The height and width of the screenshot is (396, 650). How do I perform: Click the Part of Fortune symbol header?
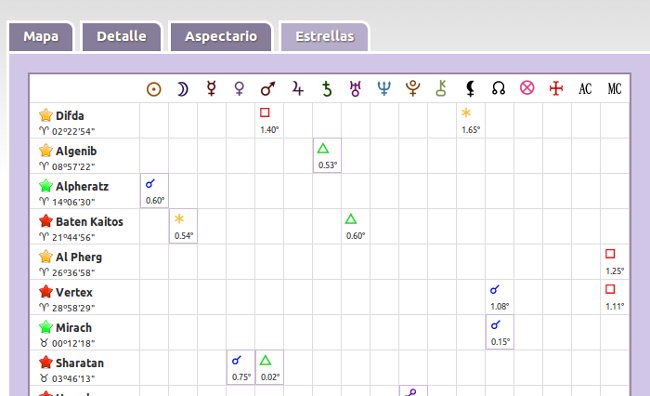pos(527,88)
